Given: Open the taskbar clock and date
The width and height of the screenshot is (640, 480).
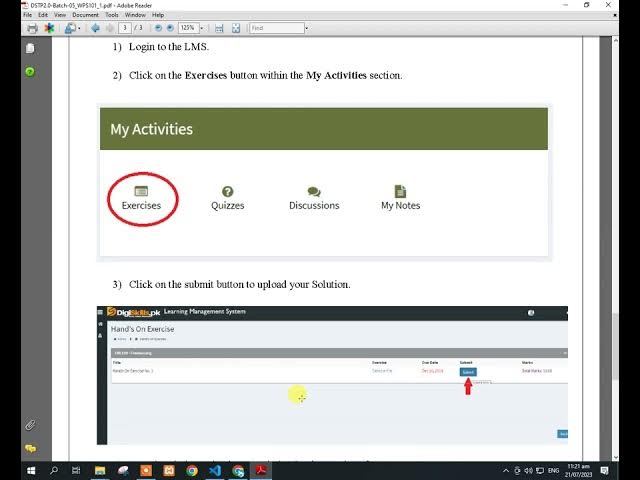Looking at the screenshot, I should coord(578,471).
